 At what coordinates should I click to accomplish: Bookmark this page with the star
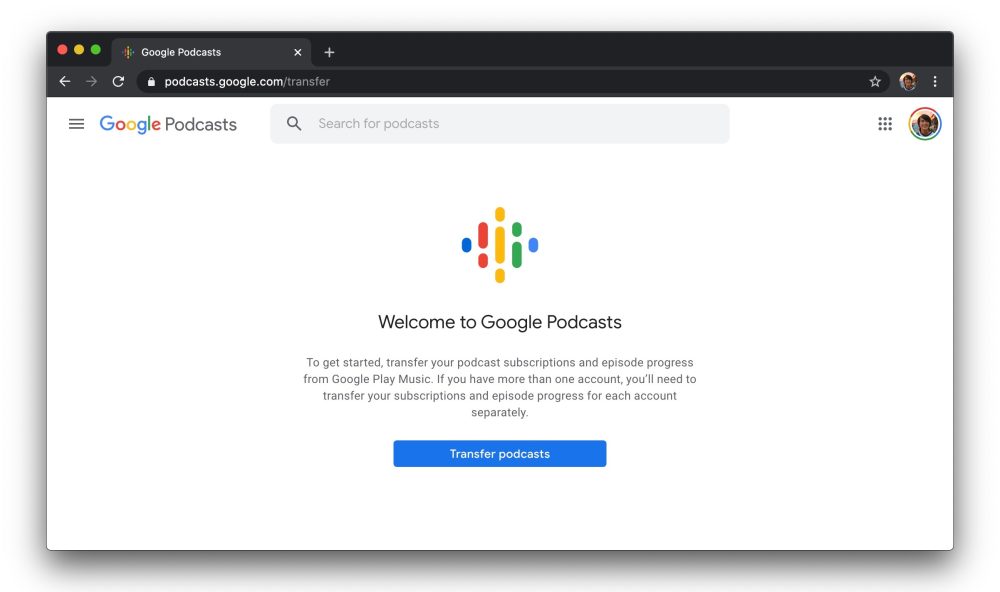click(875, 82)
